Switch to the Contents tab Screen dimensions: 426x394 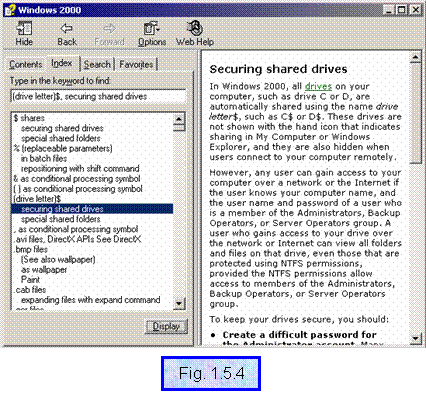click(x=26, y=64)
